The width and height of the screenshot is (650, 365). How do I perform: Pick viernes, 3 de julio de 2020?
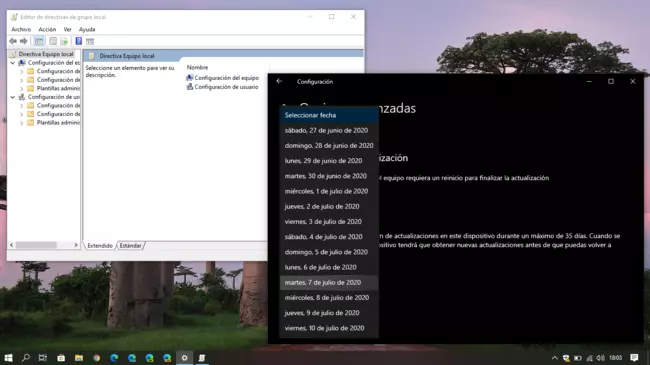click(x=329, y=221)
